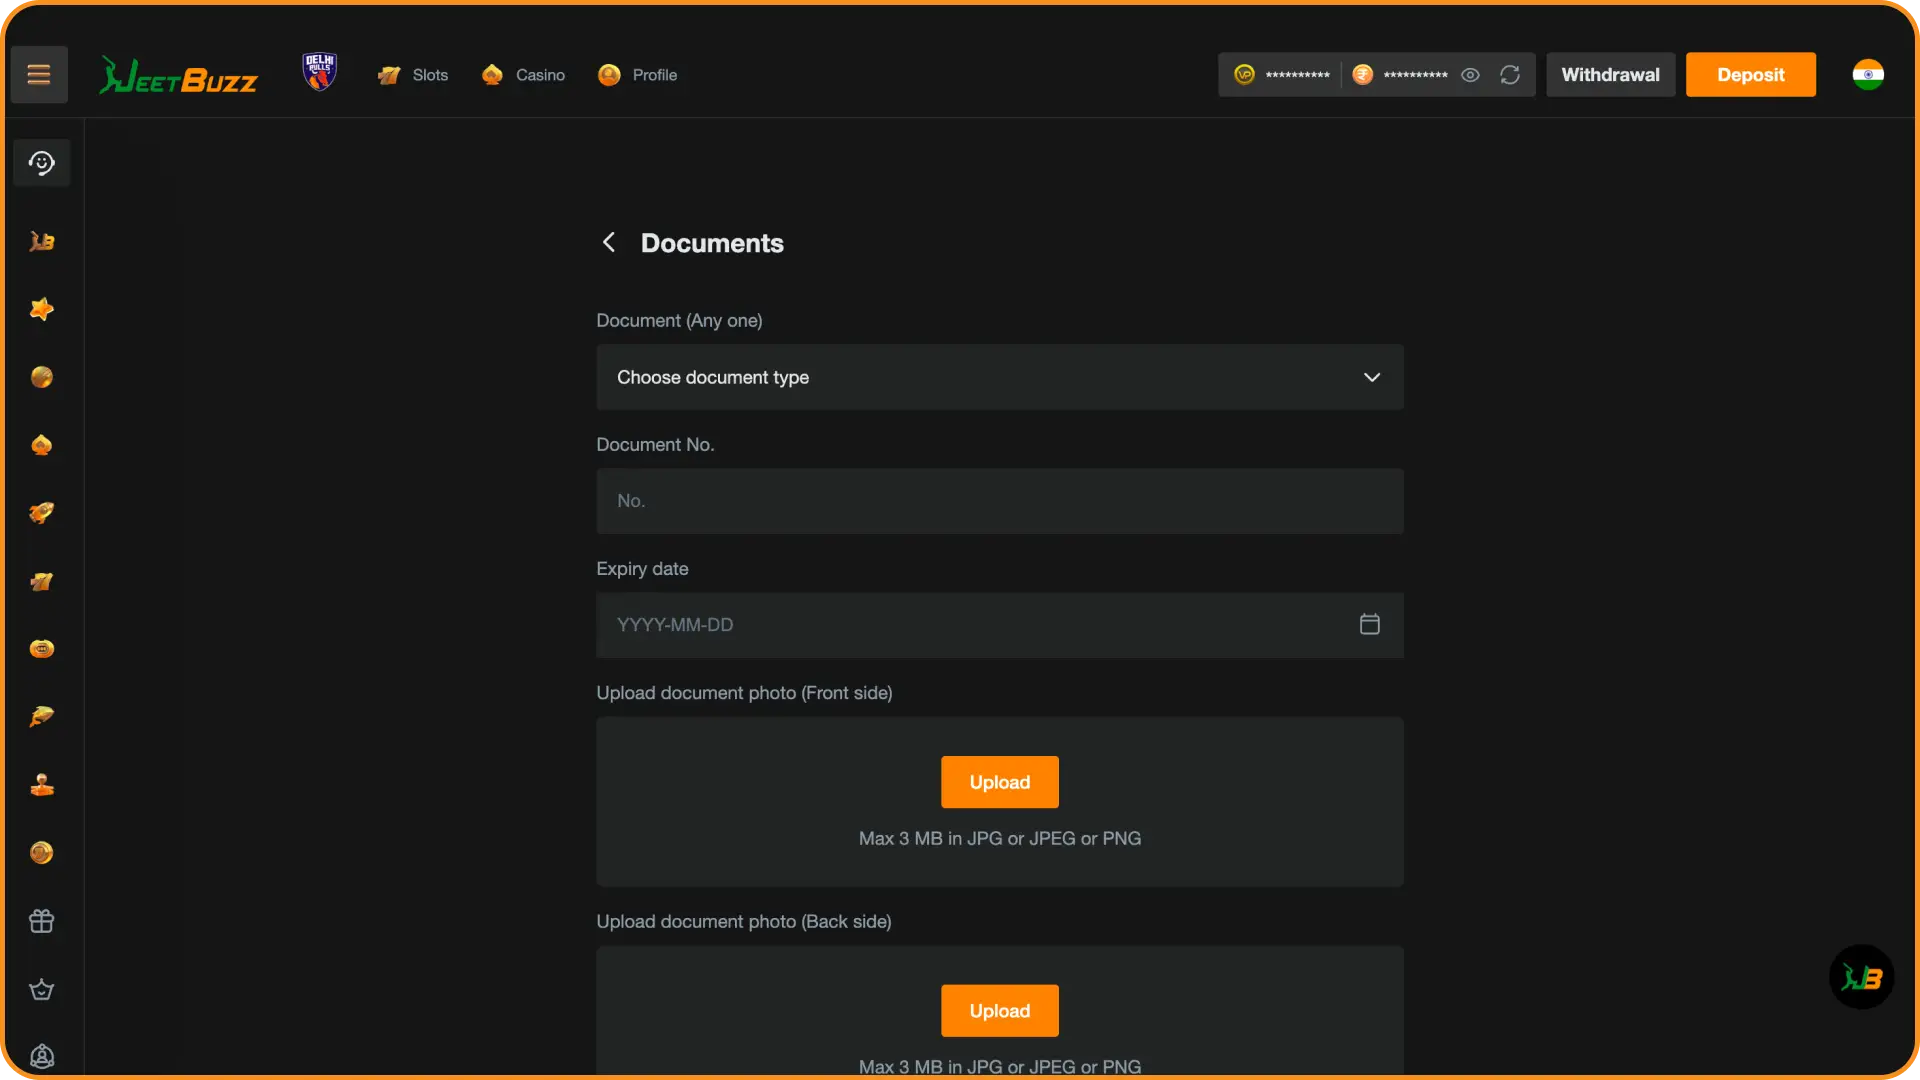Focus the Document No. input field
The image size is (1920, 1080).
[x=1000, y=501]
